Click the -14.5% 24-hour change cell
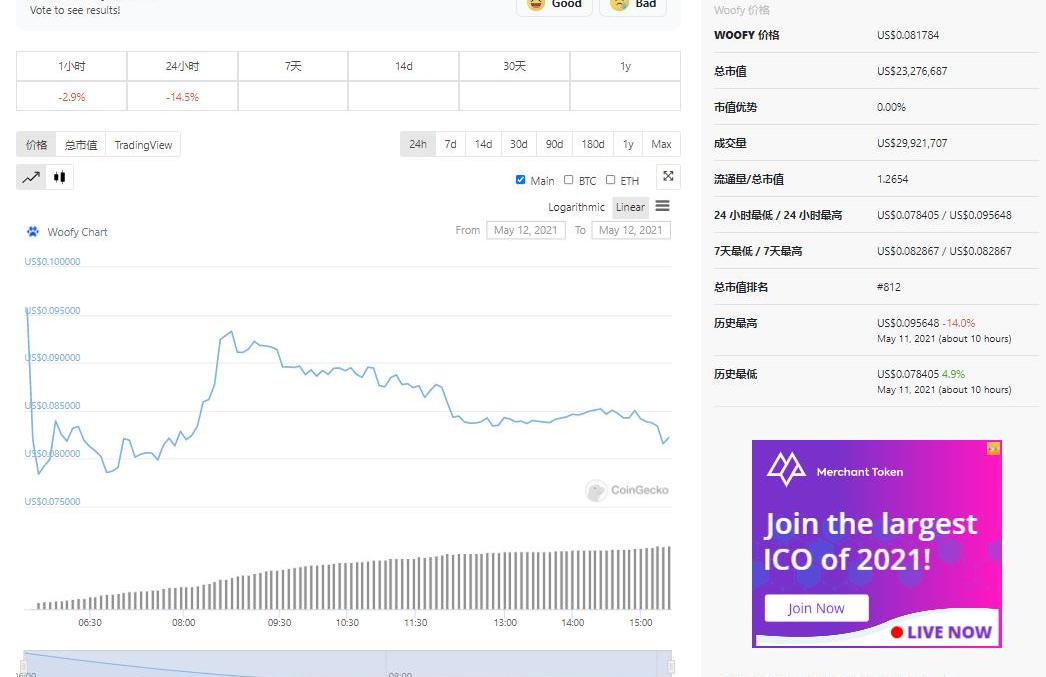Screen dimensions: 1046x677 tap(182, 97)
